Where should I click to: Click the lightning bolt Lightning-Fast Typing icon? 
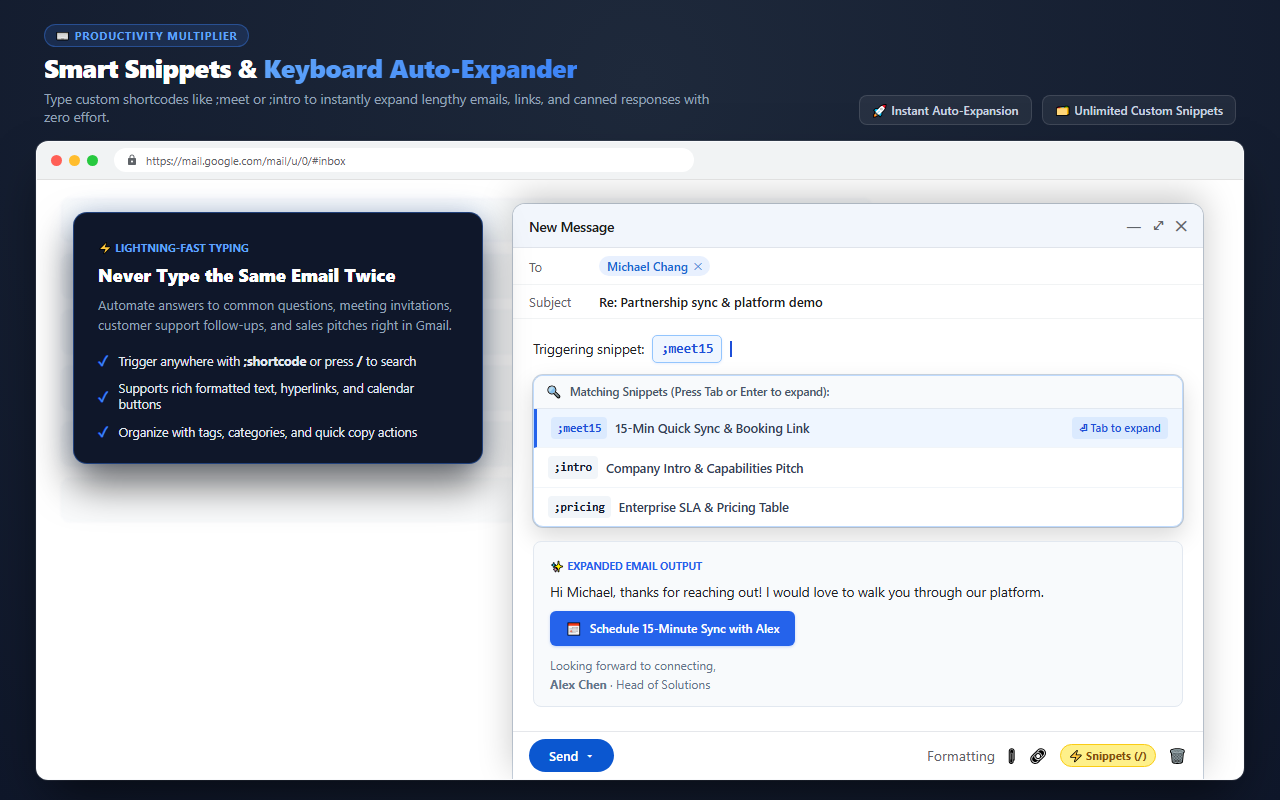tap(105, 248)
